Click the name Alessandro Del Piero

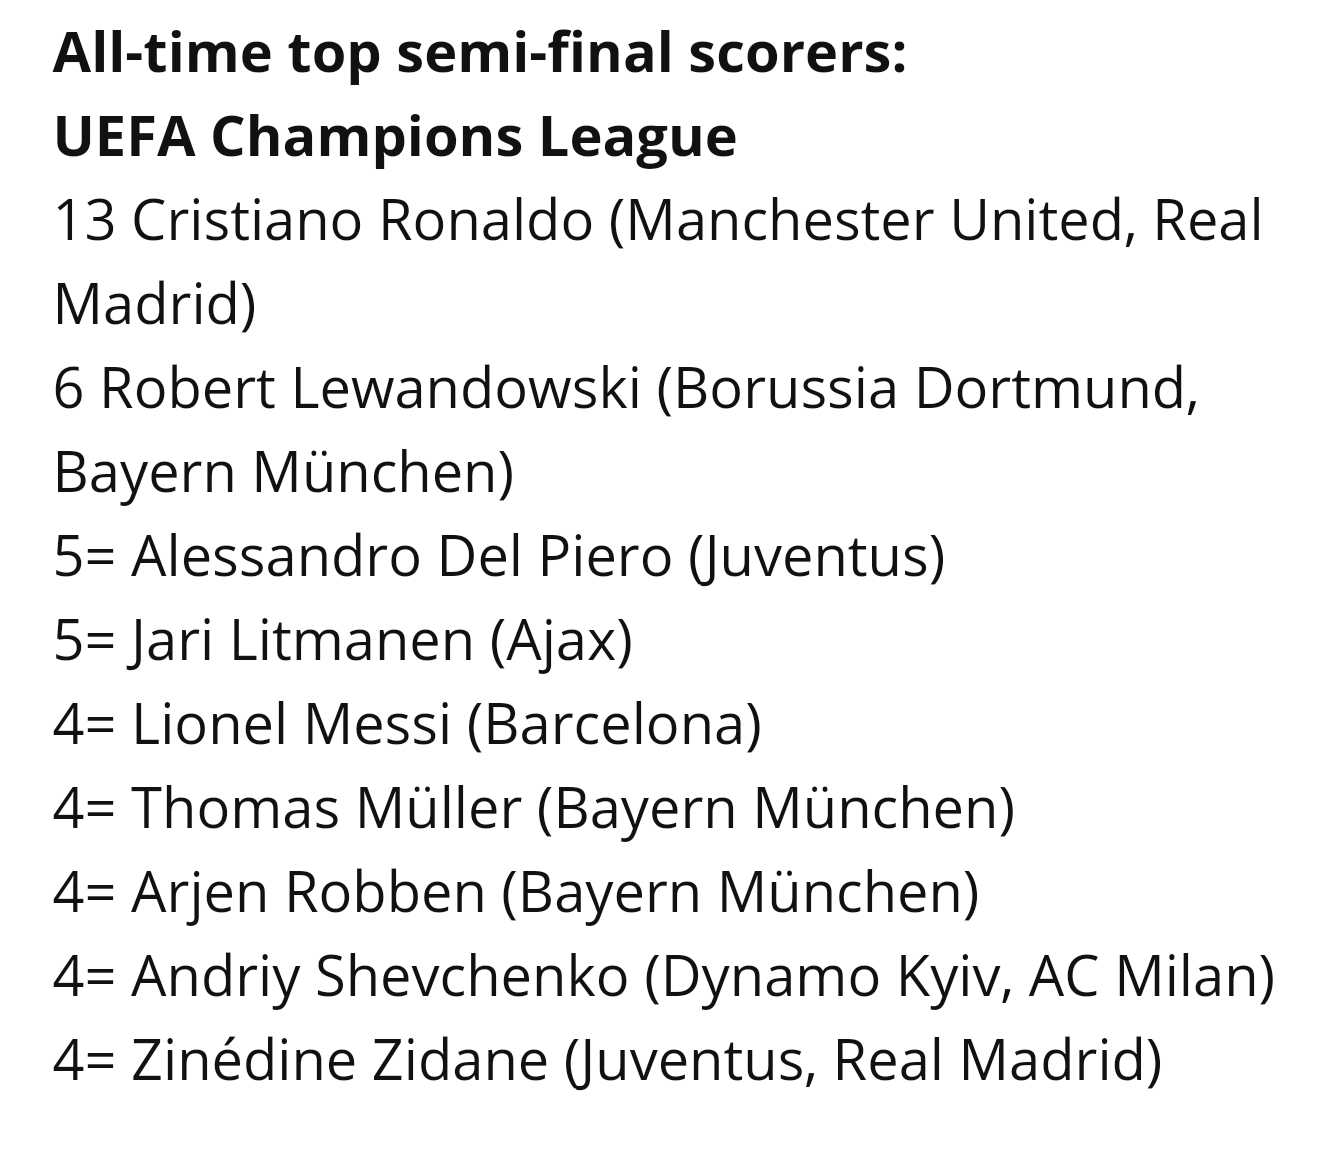point(401,557)
